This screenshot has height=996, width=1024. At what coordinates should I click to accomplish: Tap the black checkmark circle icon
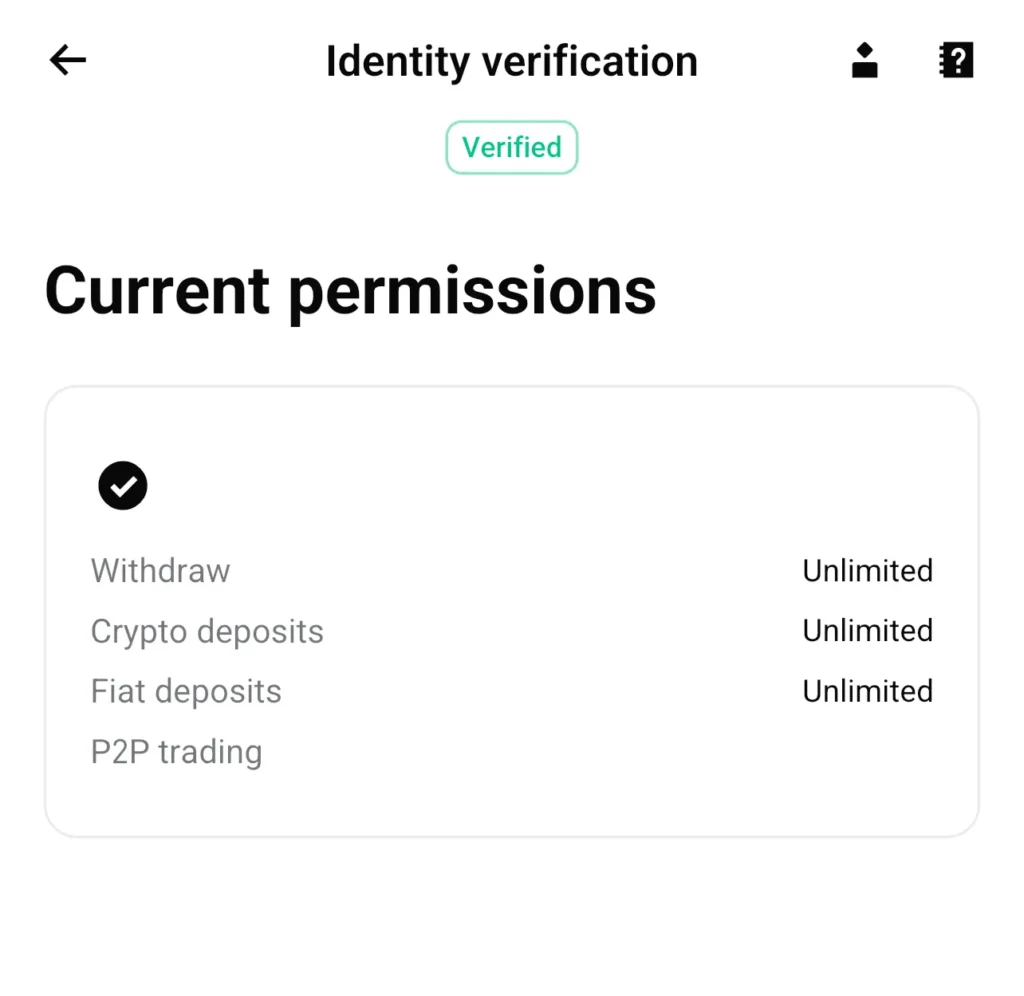[x=123, y=486]
